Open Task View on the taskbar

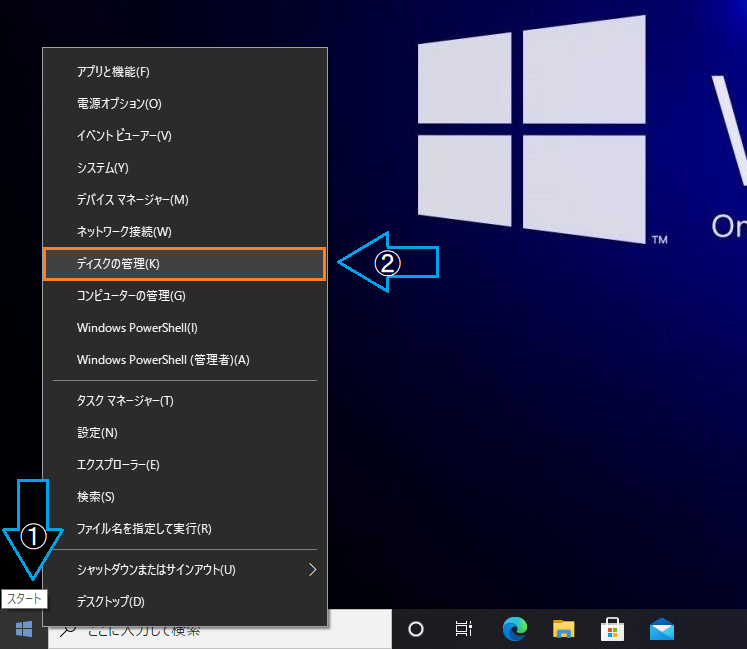[x=464, y=629]
